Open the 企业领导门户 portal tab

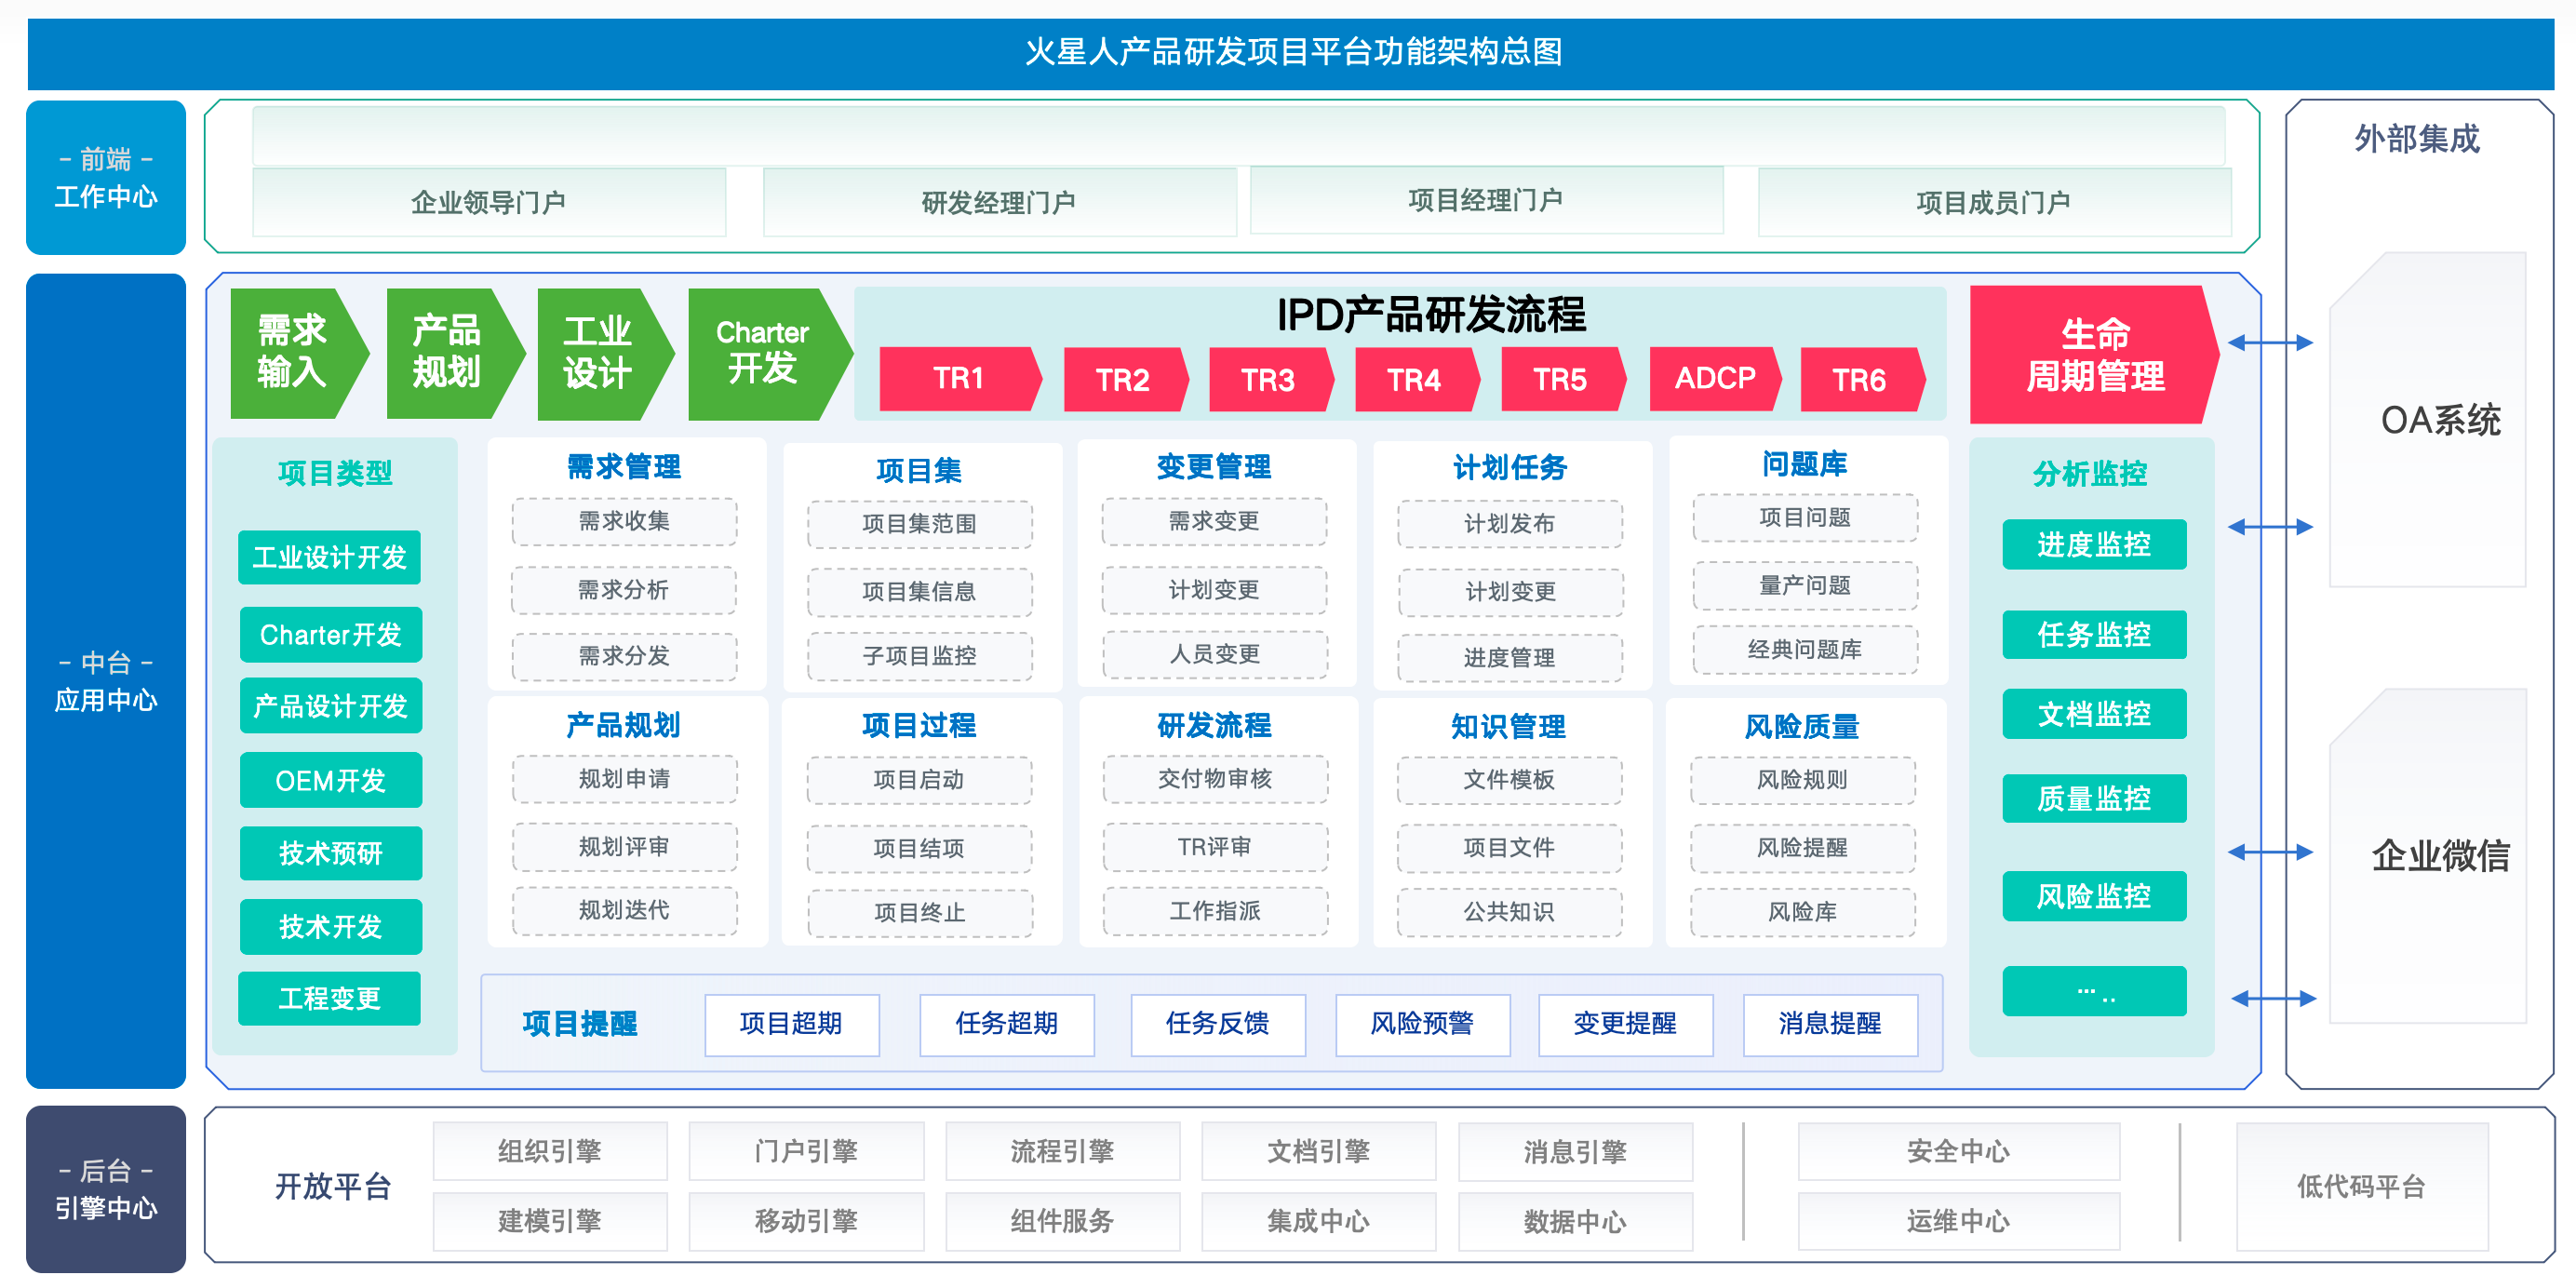coord(489,202)
